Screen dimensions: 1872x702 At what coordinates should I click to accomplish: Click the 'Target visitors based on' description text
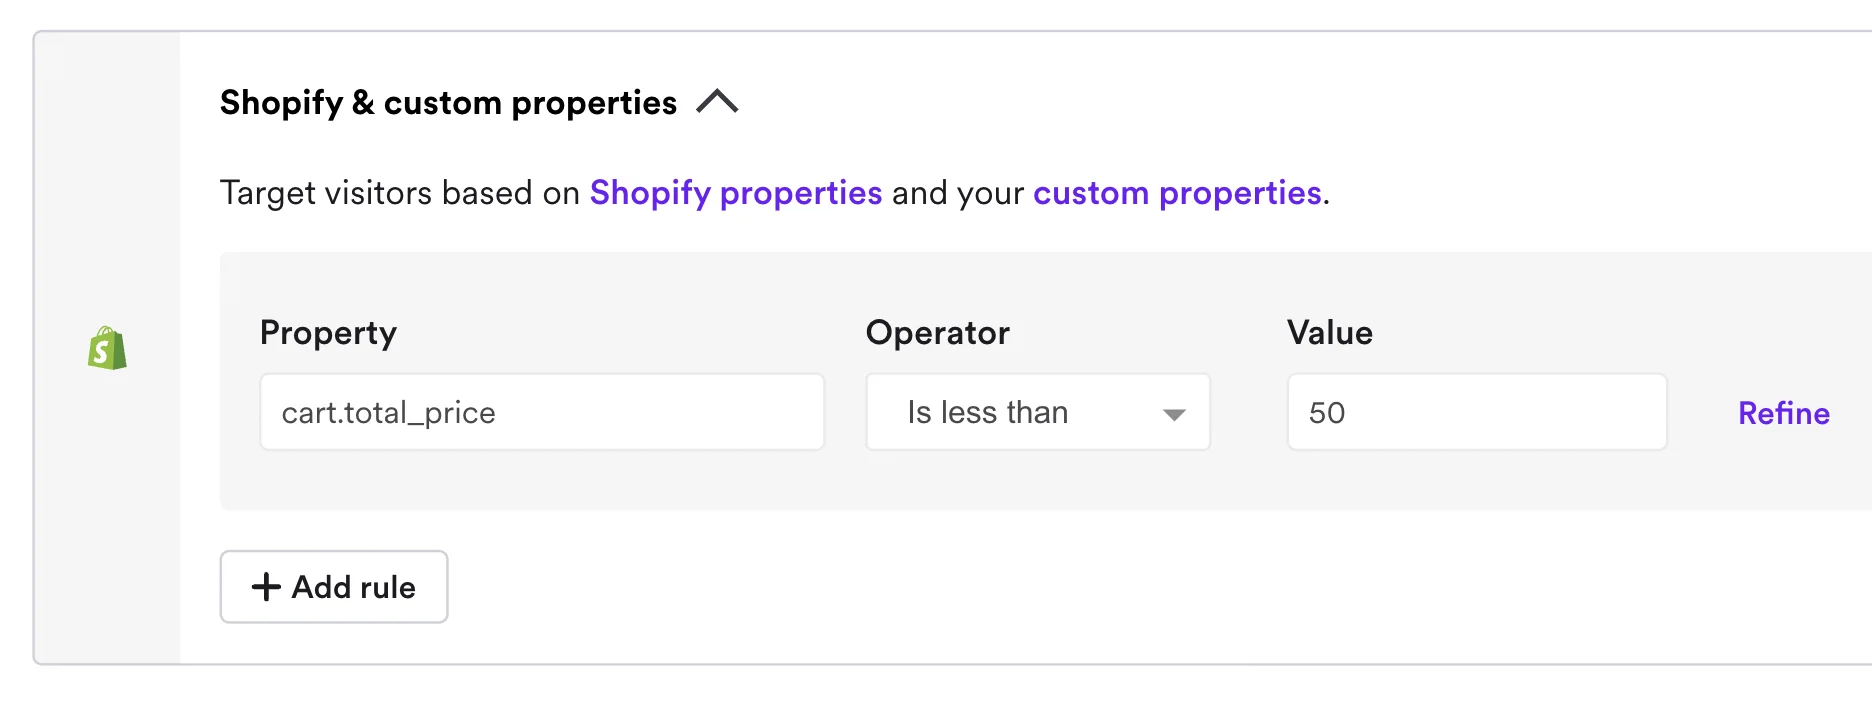399,193
